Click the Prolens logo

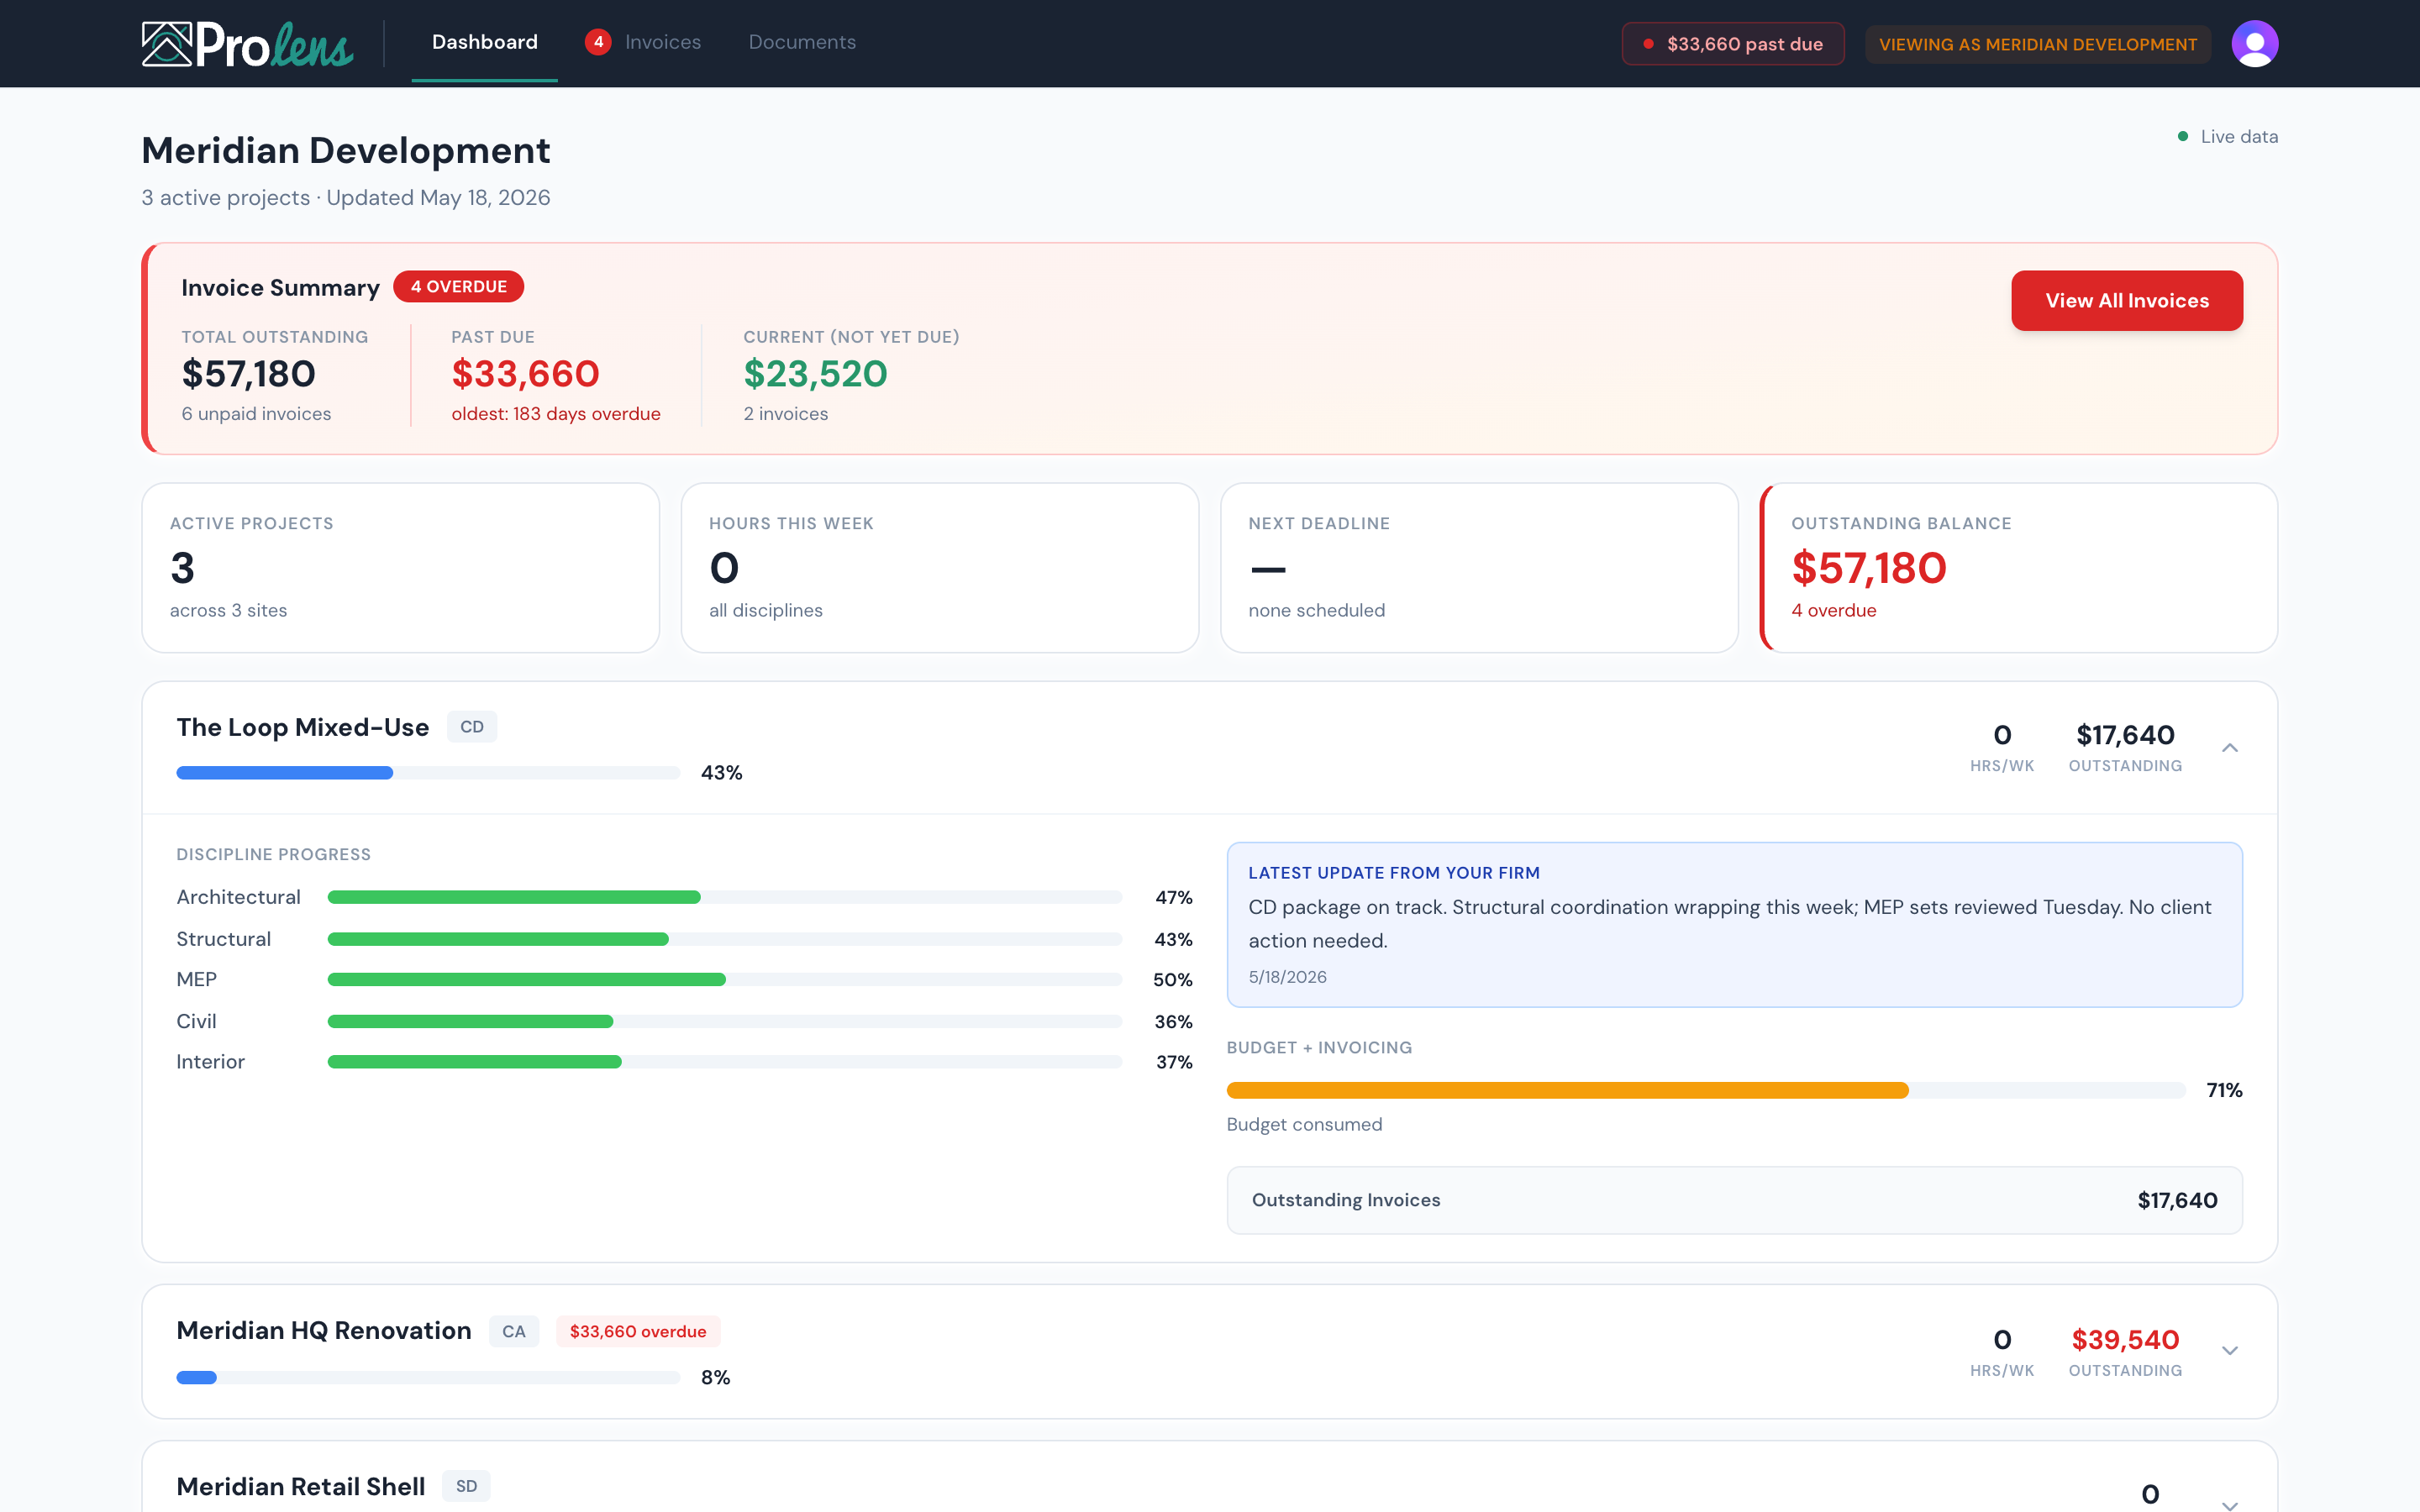248,44
